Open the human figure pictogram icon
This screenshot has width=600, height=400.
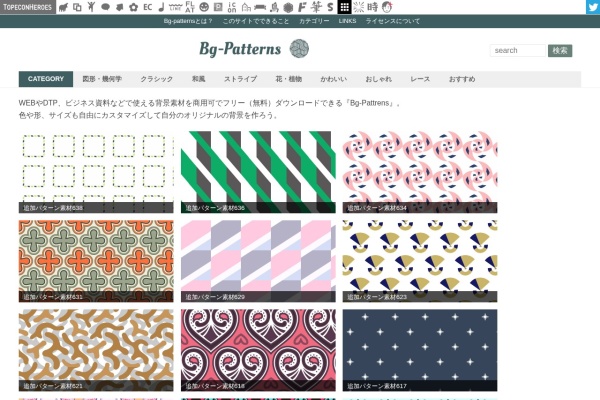[x=91, y=7]
